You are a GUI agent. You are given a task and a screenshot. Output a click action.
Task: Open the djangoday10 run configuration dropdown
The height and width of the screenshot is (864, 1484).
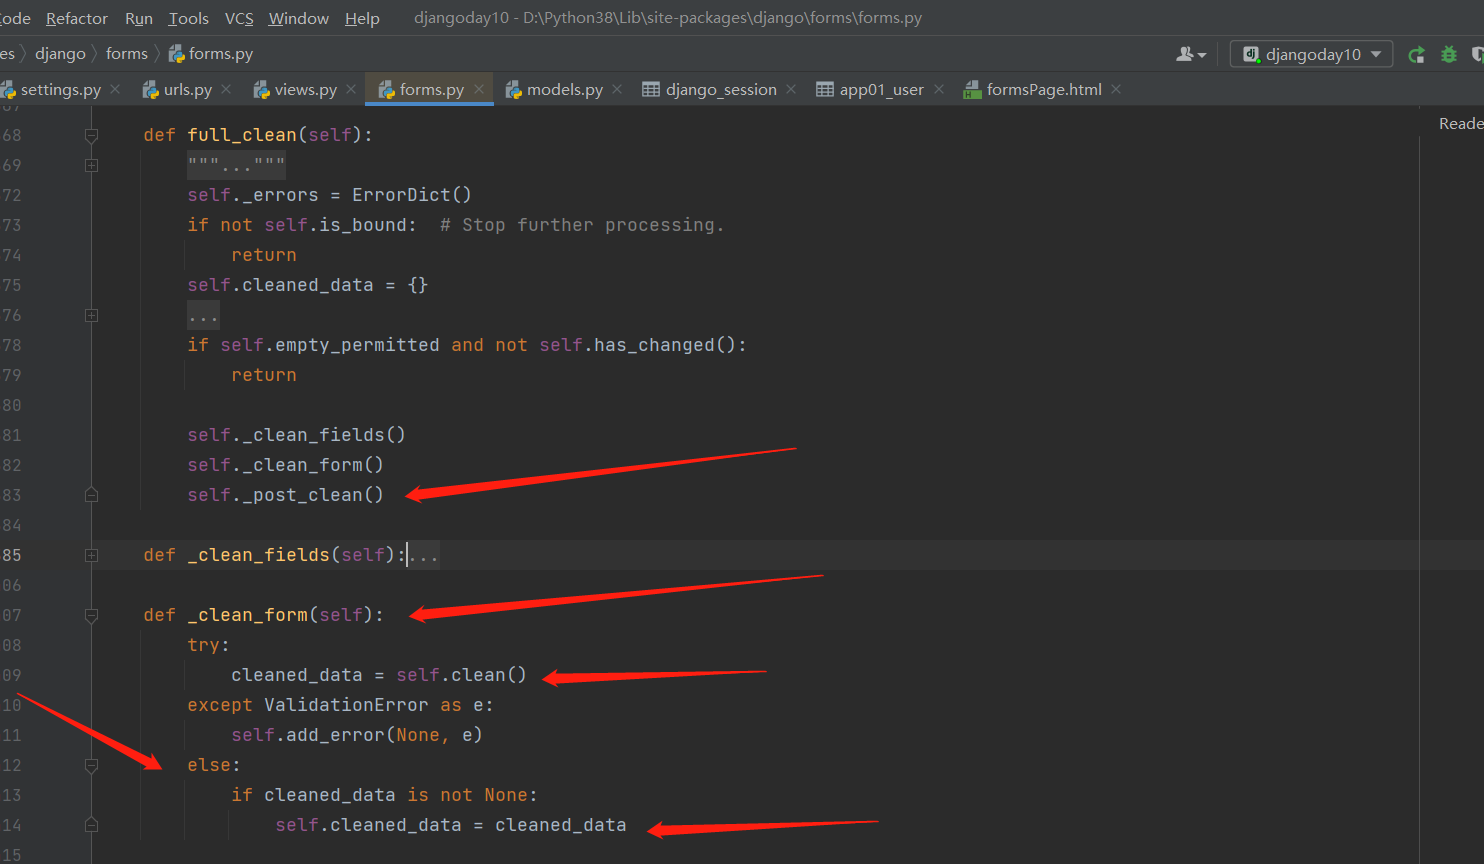pos(1311,54)
